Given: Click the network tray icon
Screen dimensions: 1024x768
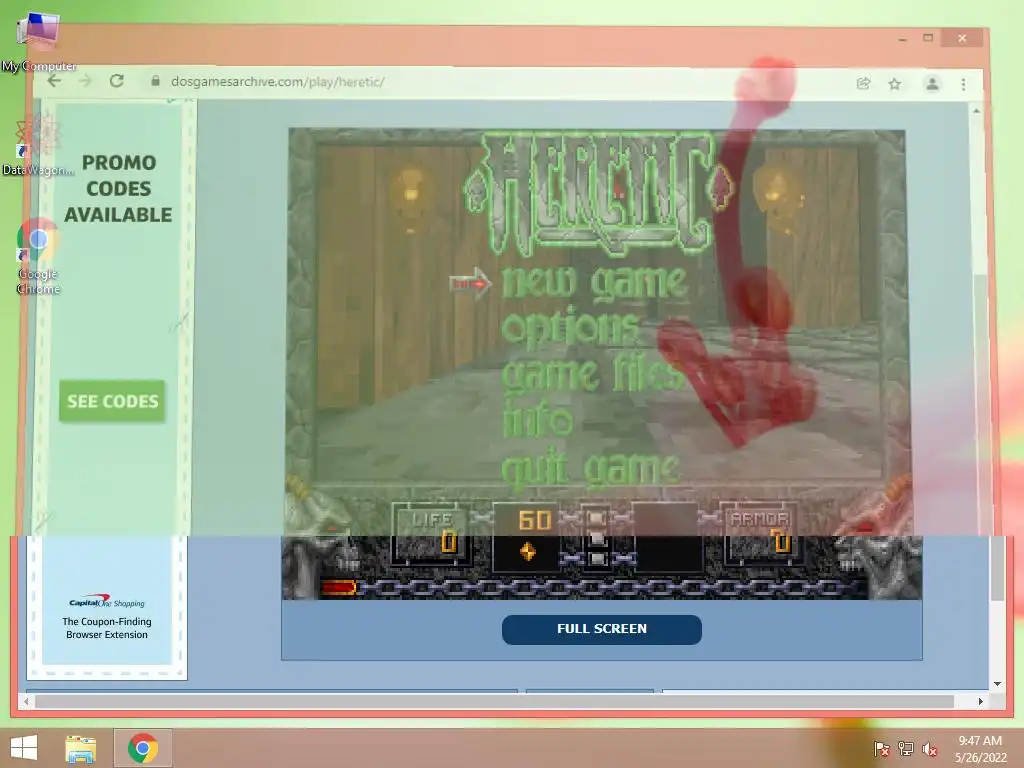Looking at the screenshot, I should pos(905,749).
